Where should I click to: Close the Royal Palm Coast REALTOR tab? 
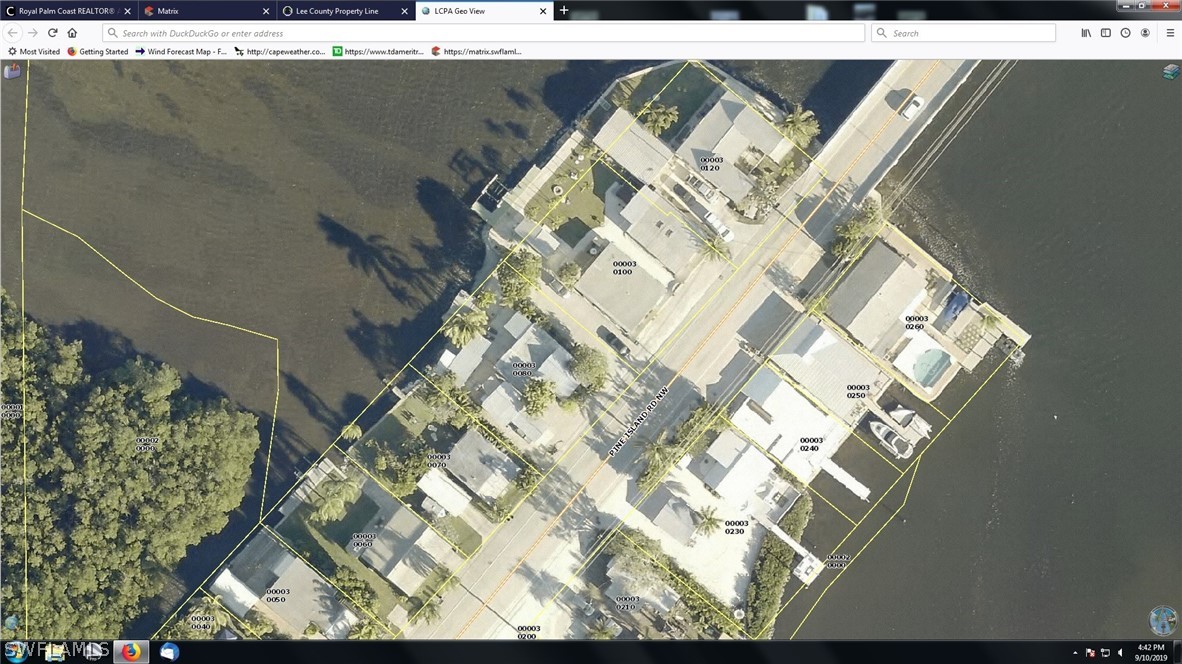[127, 11]
